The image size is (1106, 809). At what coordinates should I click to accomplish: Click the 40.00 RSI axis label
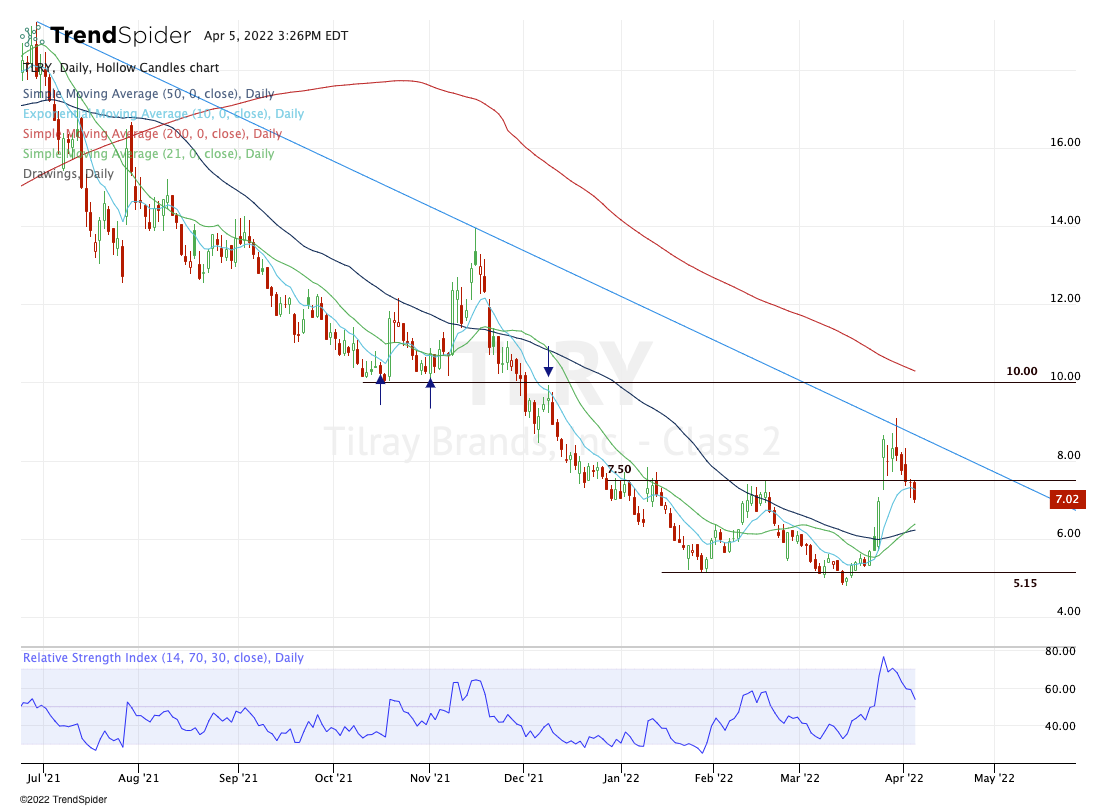point(1060,726)
